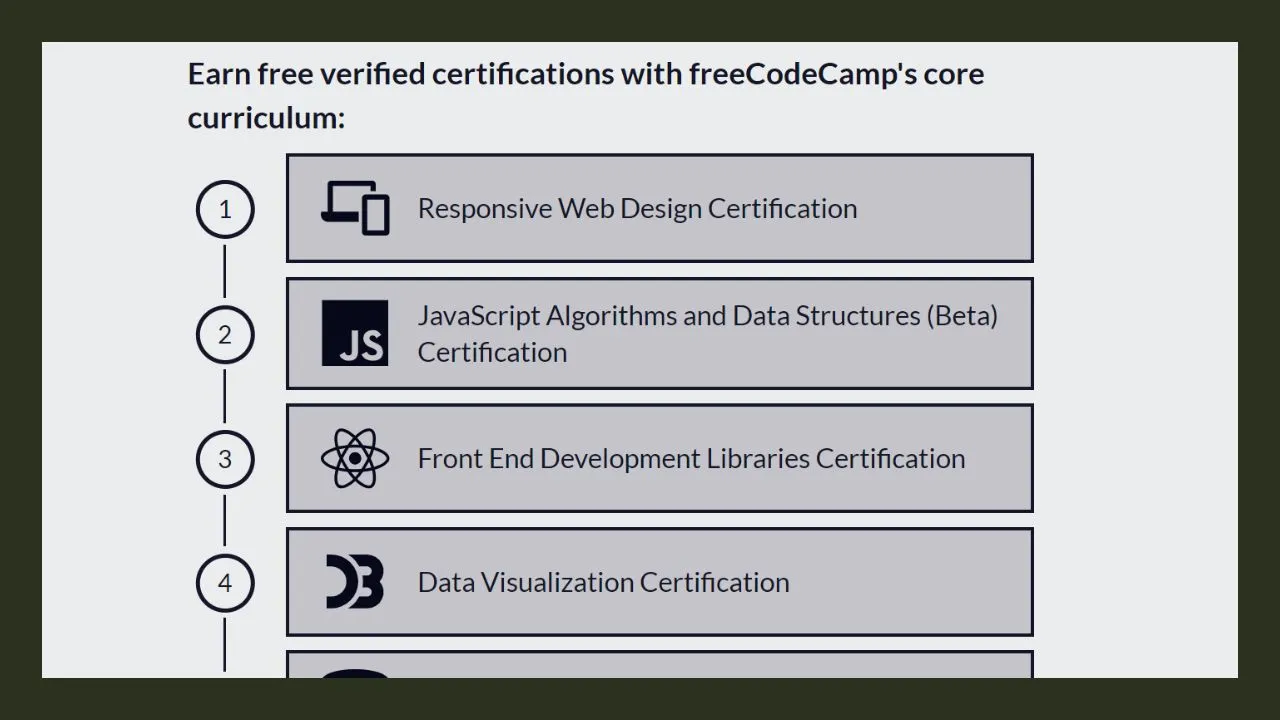
Task: Open JavaScript Algorithms and Data Structures Certification
Action: tap(660, 333)
